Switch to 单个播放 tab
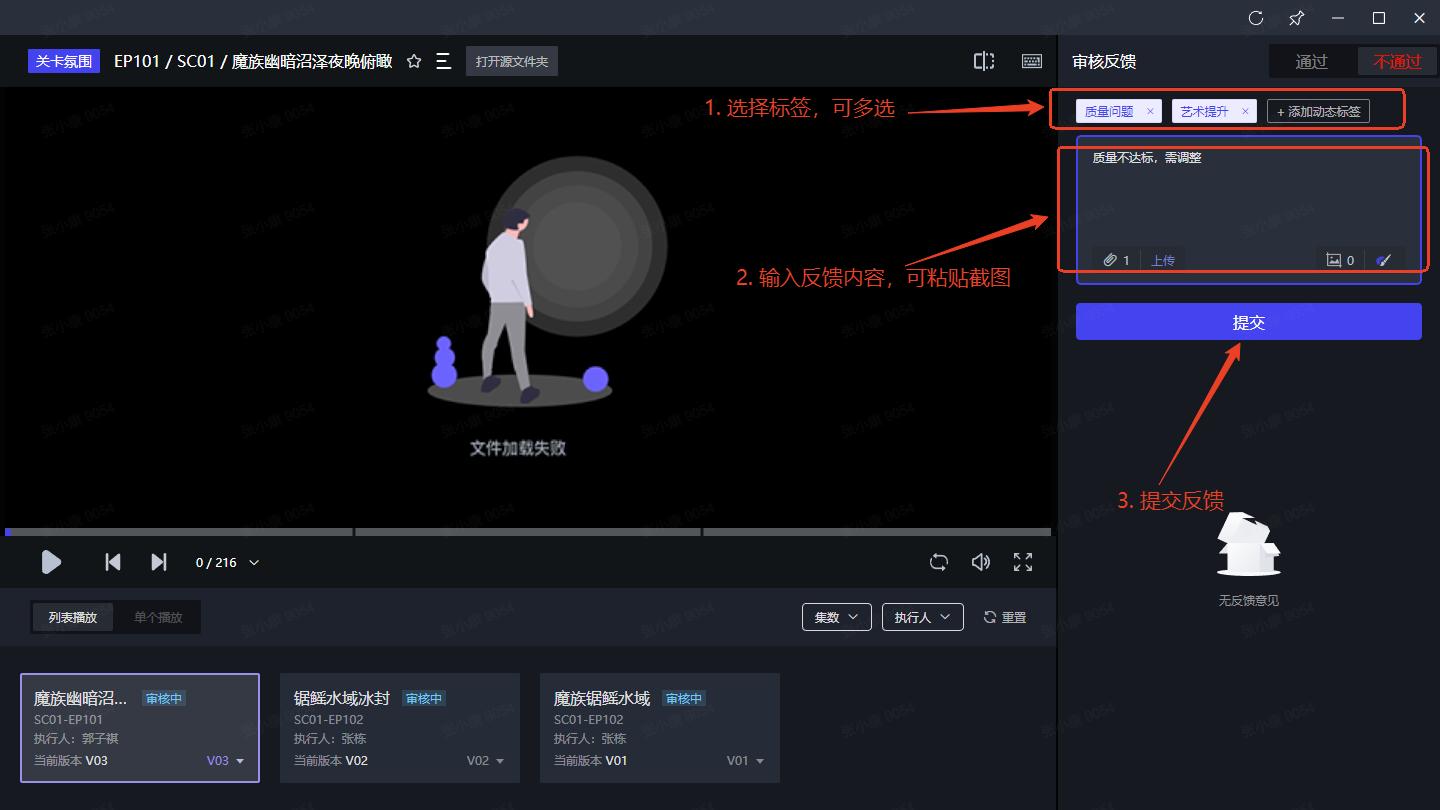 (158, 617)
